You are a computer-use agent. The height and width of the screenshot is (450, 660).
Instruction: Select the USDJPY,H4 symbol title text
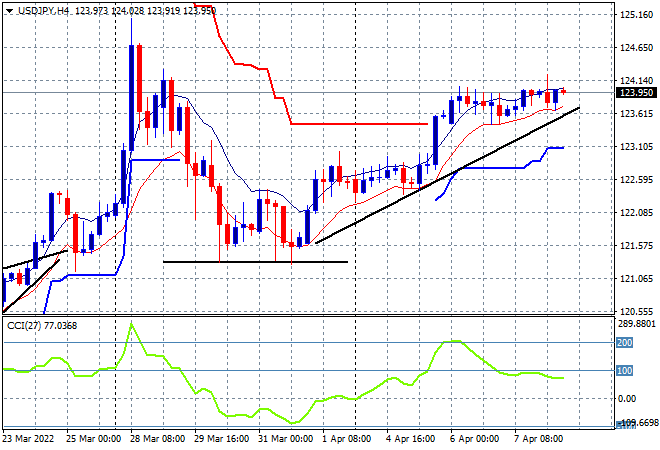[43, 11]
